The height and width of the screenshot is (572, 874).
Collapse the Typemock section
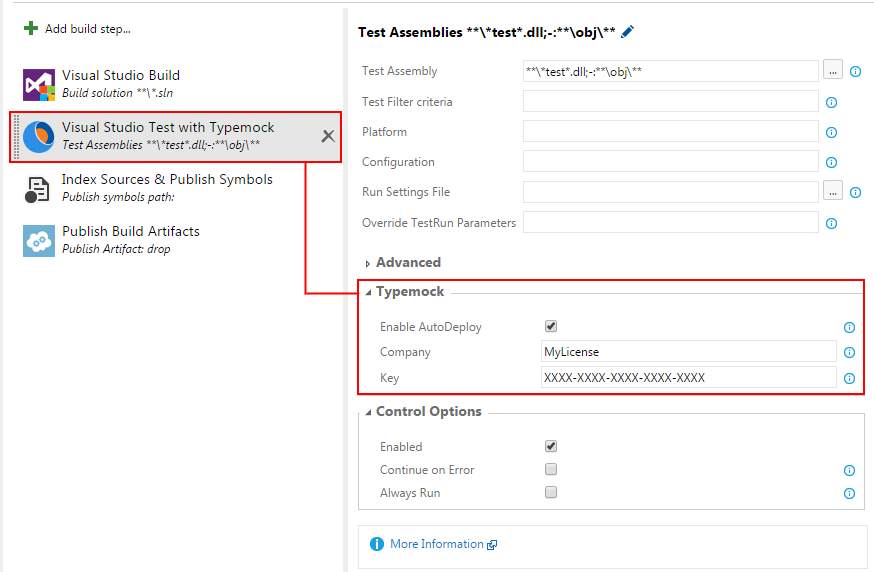(x=409, y=291)
